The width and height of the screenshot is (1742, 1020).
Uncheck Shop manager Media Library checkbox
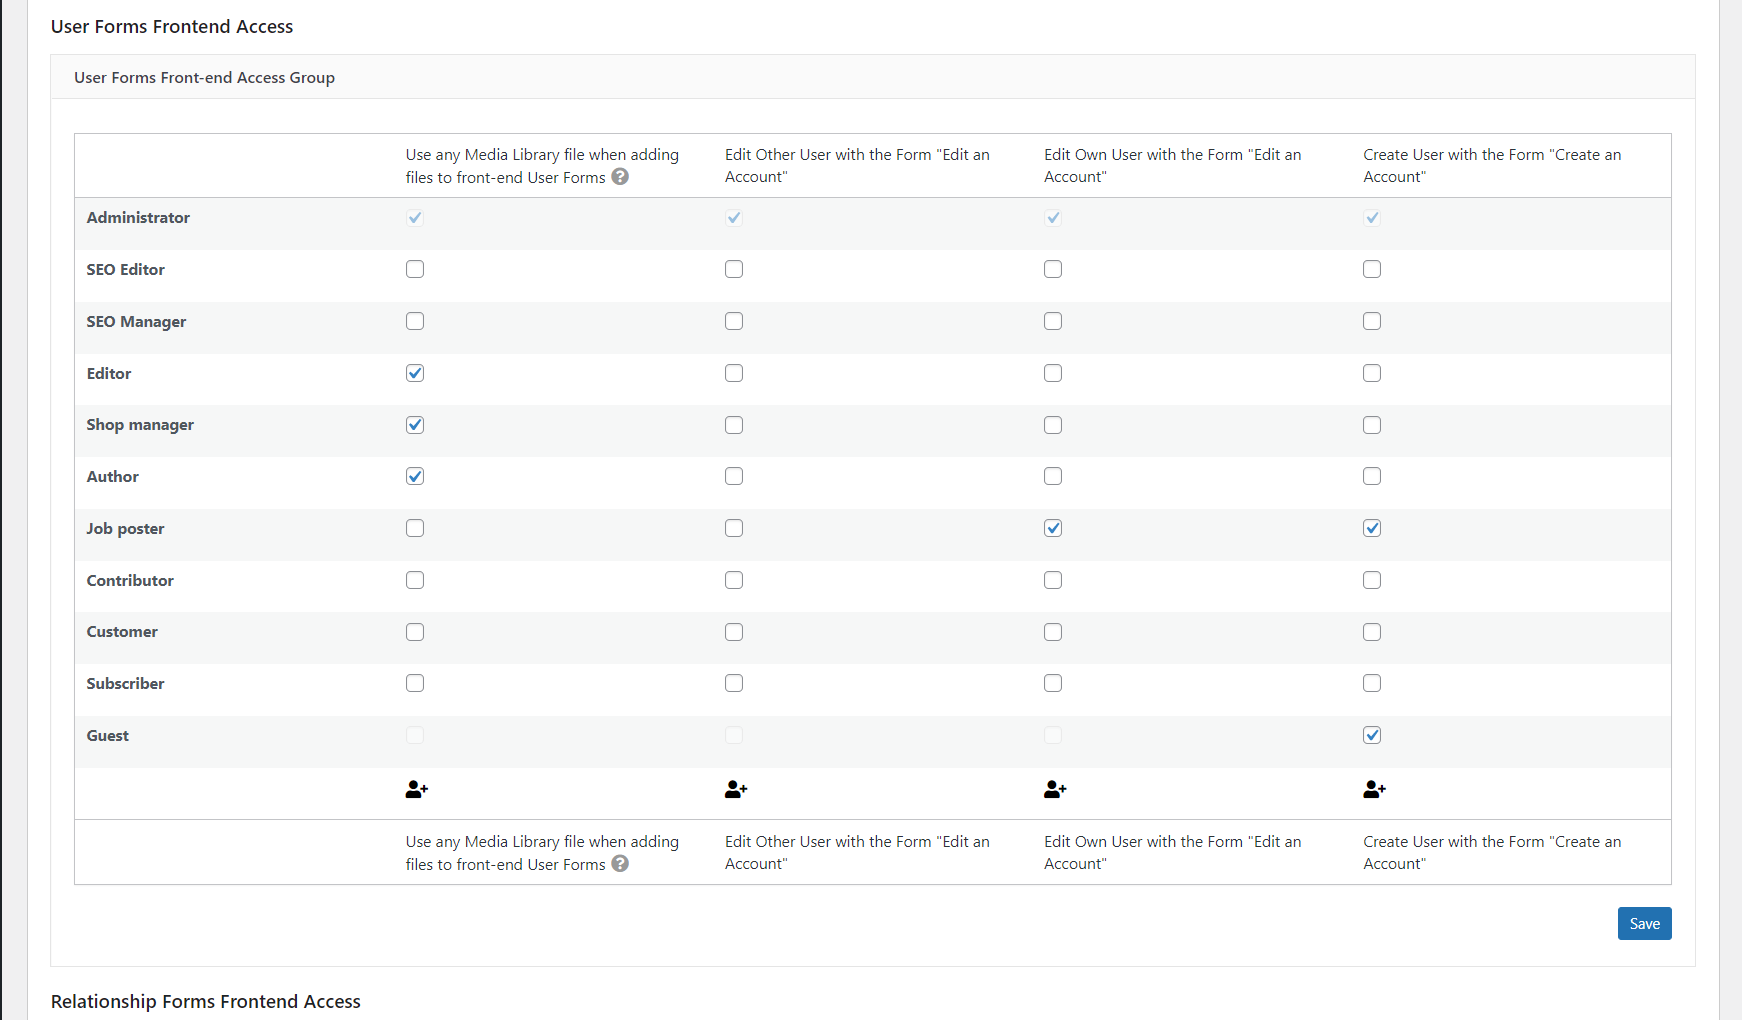pos(415,425)
